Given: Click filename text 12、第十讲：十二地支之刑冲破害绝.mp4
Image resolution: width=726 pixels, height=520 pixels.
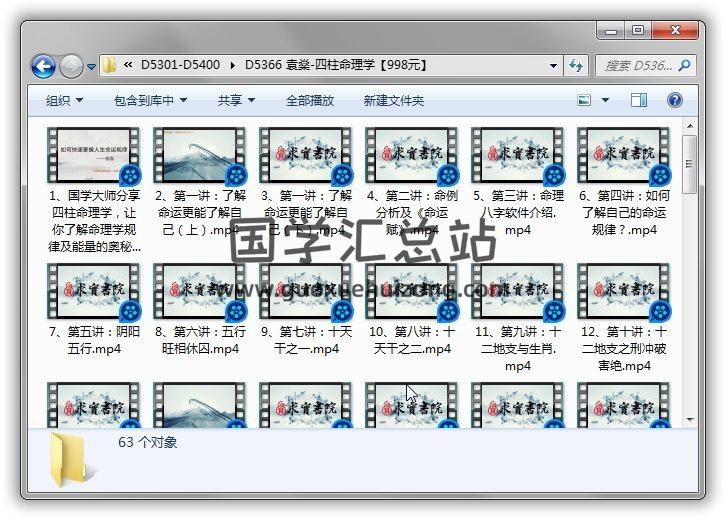Looking at the screenshot, I should click(x=624, y=348).
